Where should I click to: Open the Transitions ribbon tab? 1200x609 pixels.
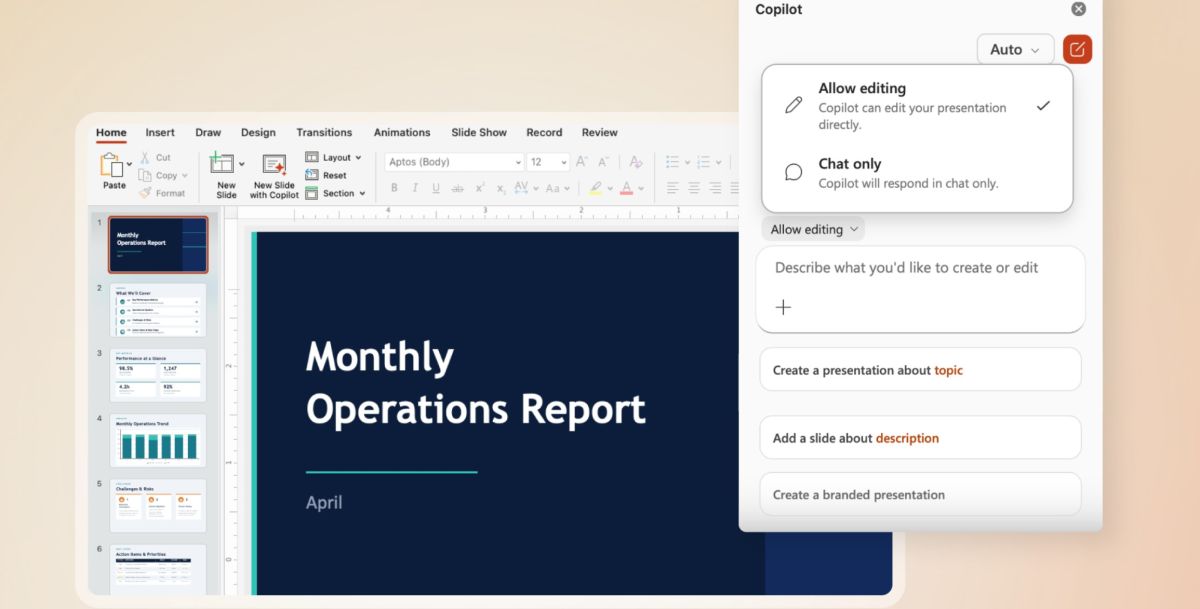click(x=324, y=132)
